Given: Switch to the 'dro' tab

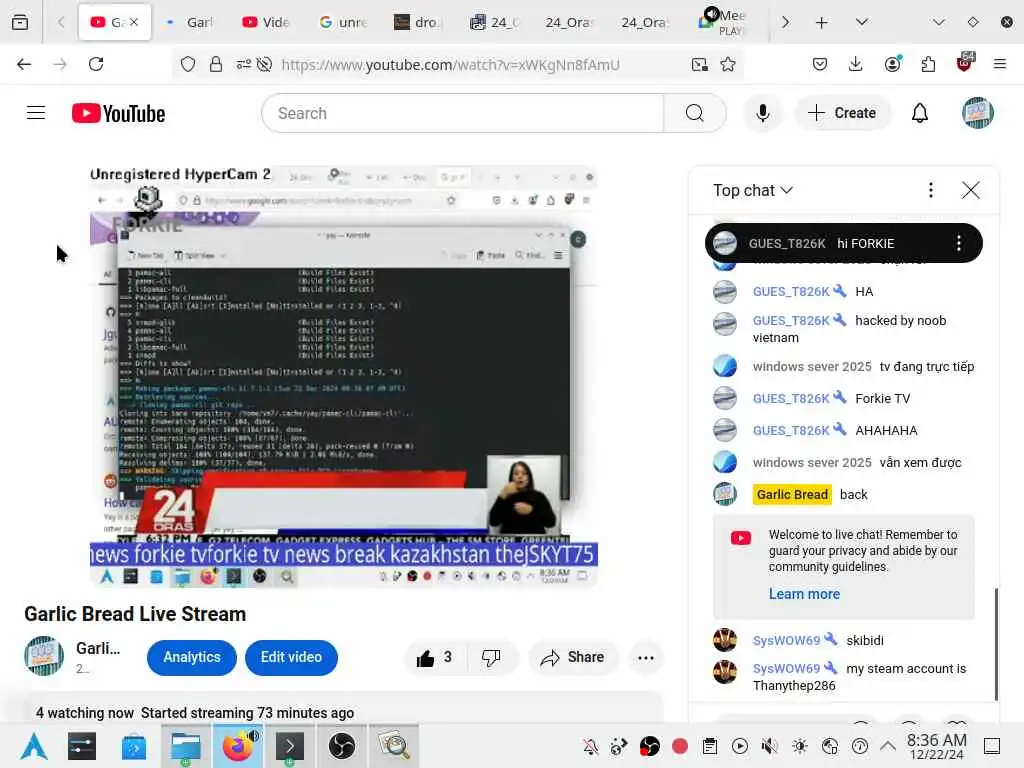Looking at the screenshot, I should pyautogui.click(x=419, y=22).
